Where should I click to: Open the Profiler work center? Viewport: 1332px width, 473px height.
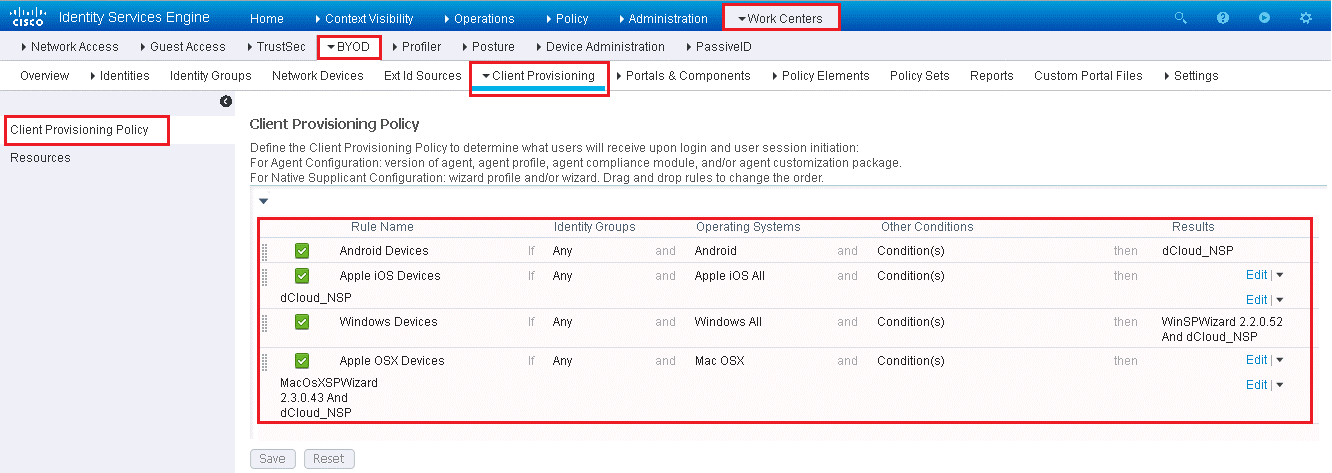point(417,47)
